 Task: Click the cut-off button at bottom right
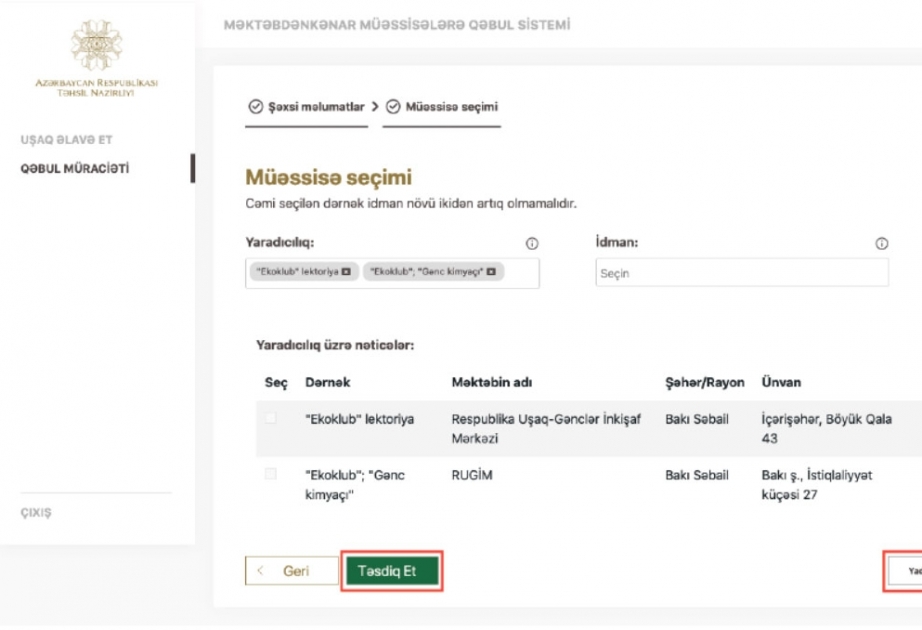click(905, 571)
